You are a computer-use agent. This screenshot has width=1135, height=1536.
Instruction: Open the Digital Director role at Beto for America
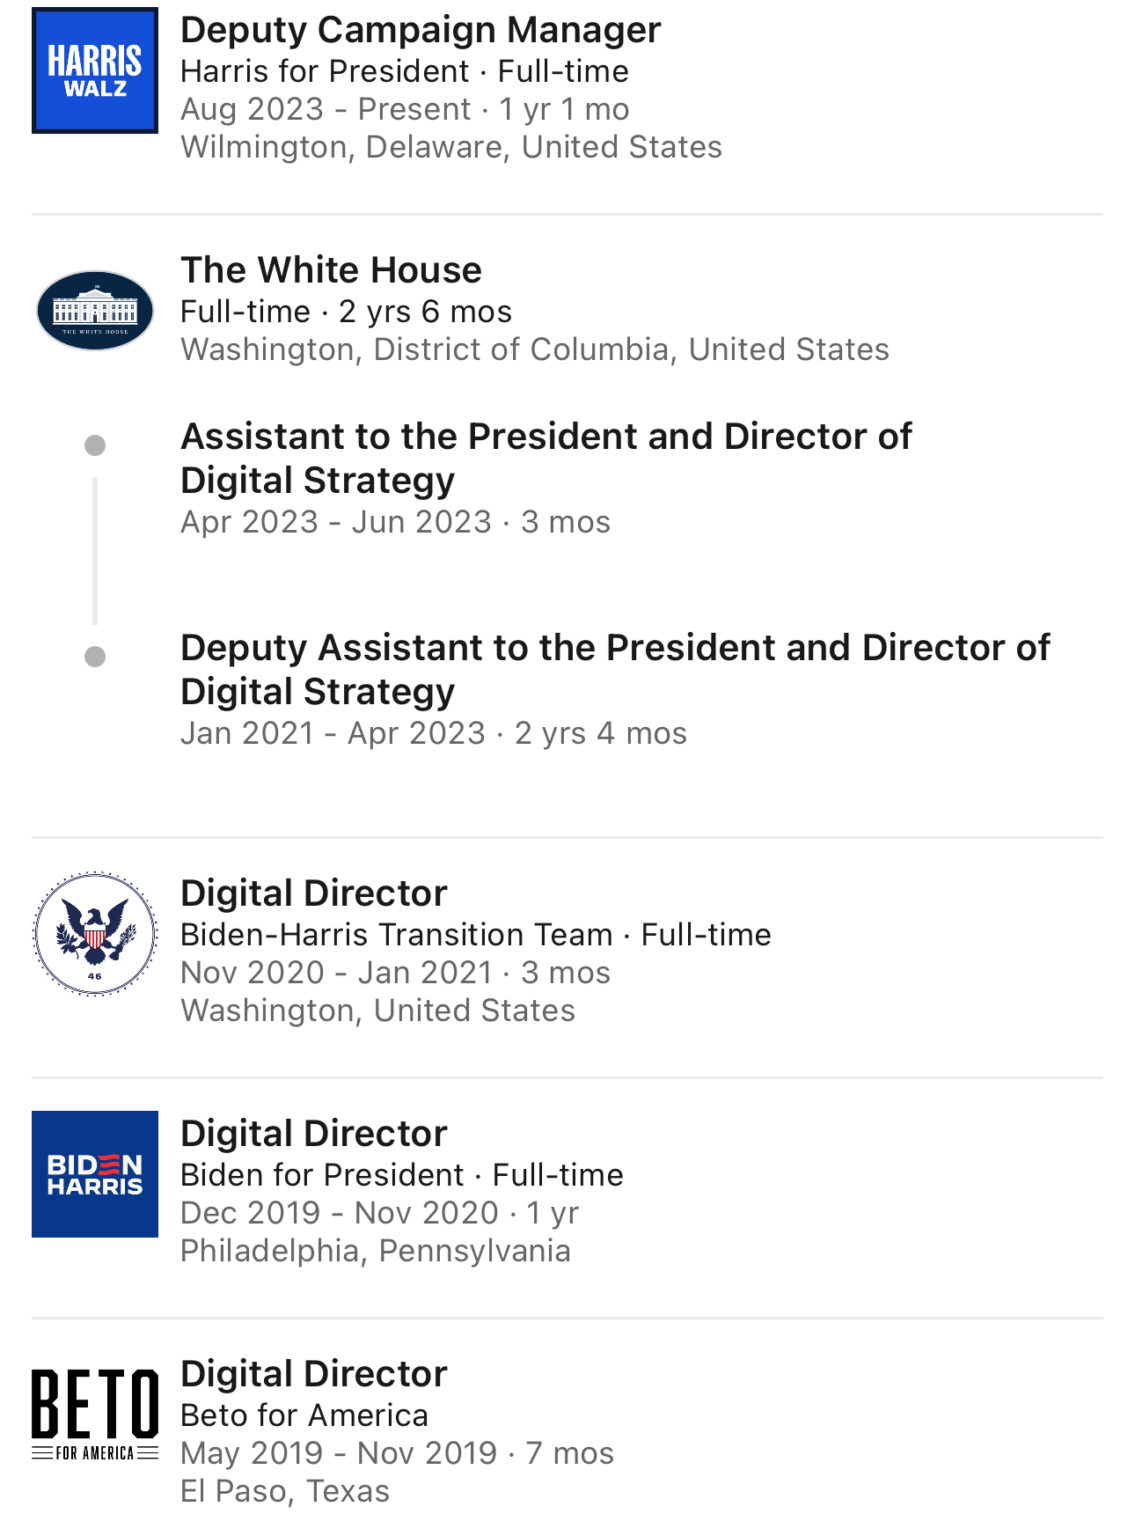313,1373
